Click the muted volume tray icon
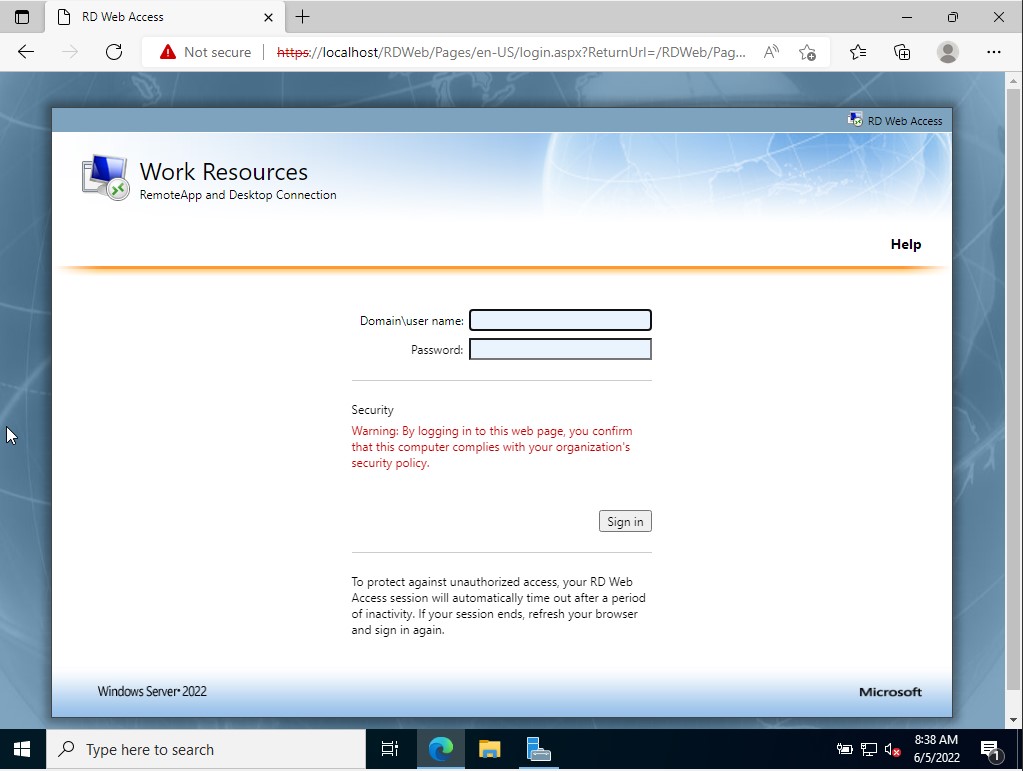This screenshot has height=771, width=1023. pyautogui.click(x=893, y=749)
